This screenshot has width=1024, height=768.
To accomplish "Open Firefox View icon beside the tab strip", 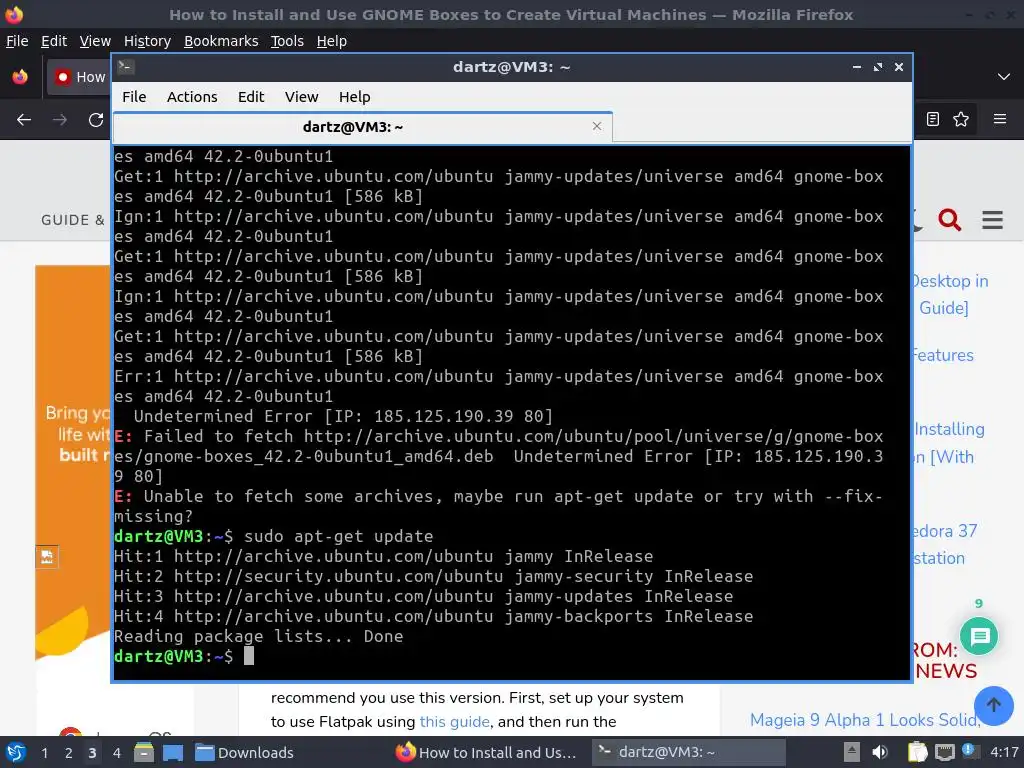I will click(20, 77).
